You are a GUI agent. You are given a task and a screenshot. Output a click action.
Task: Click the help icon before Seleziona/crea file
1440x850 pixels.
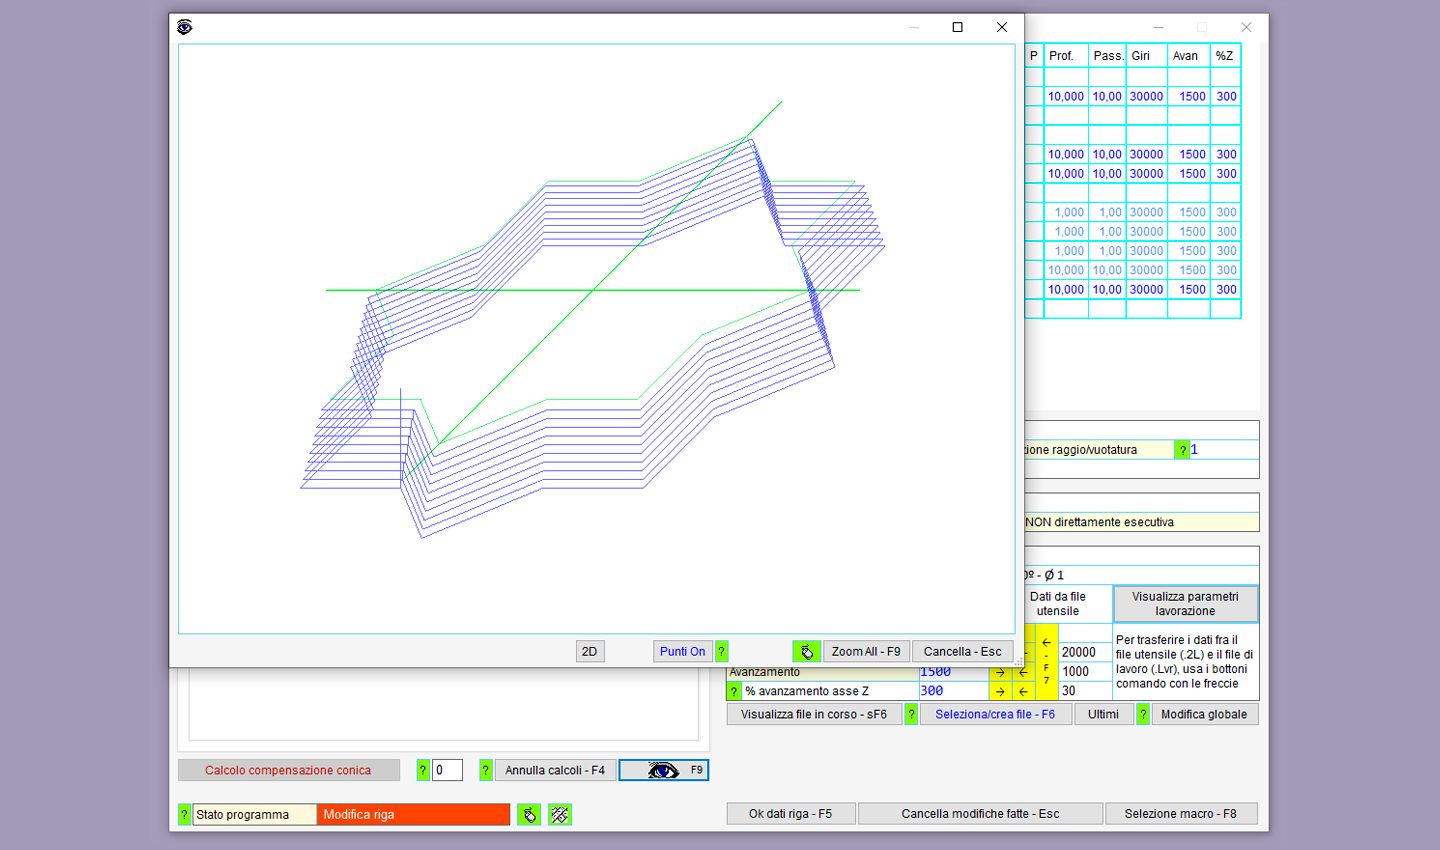pyautogui.click(x=911, y=714)
